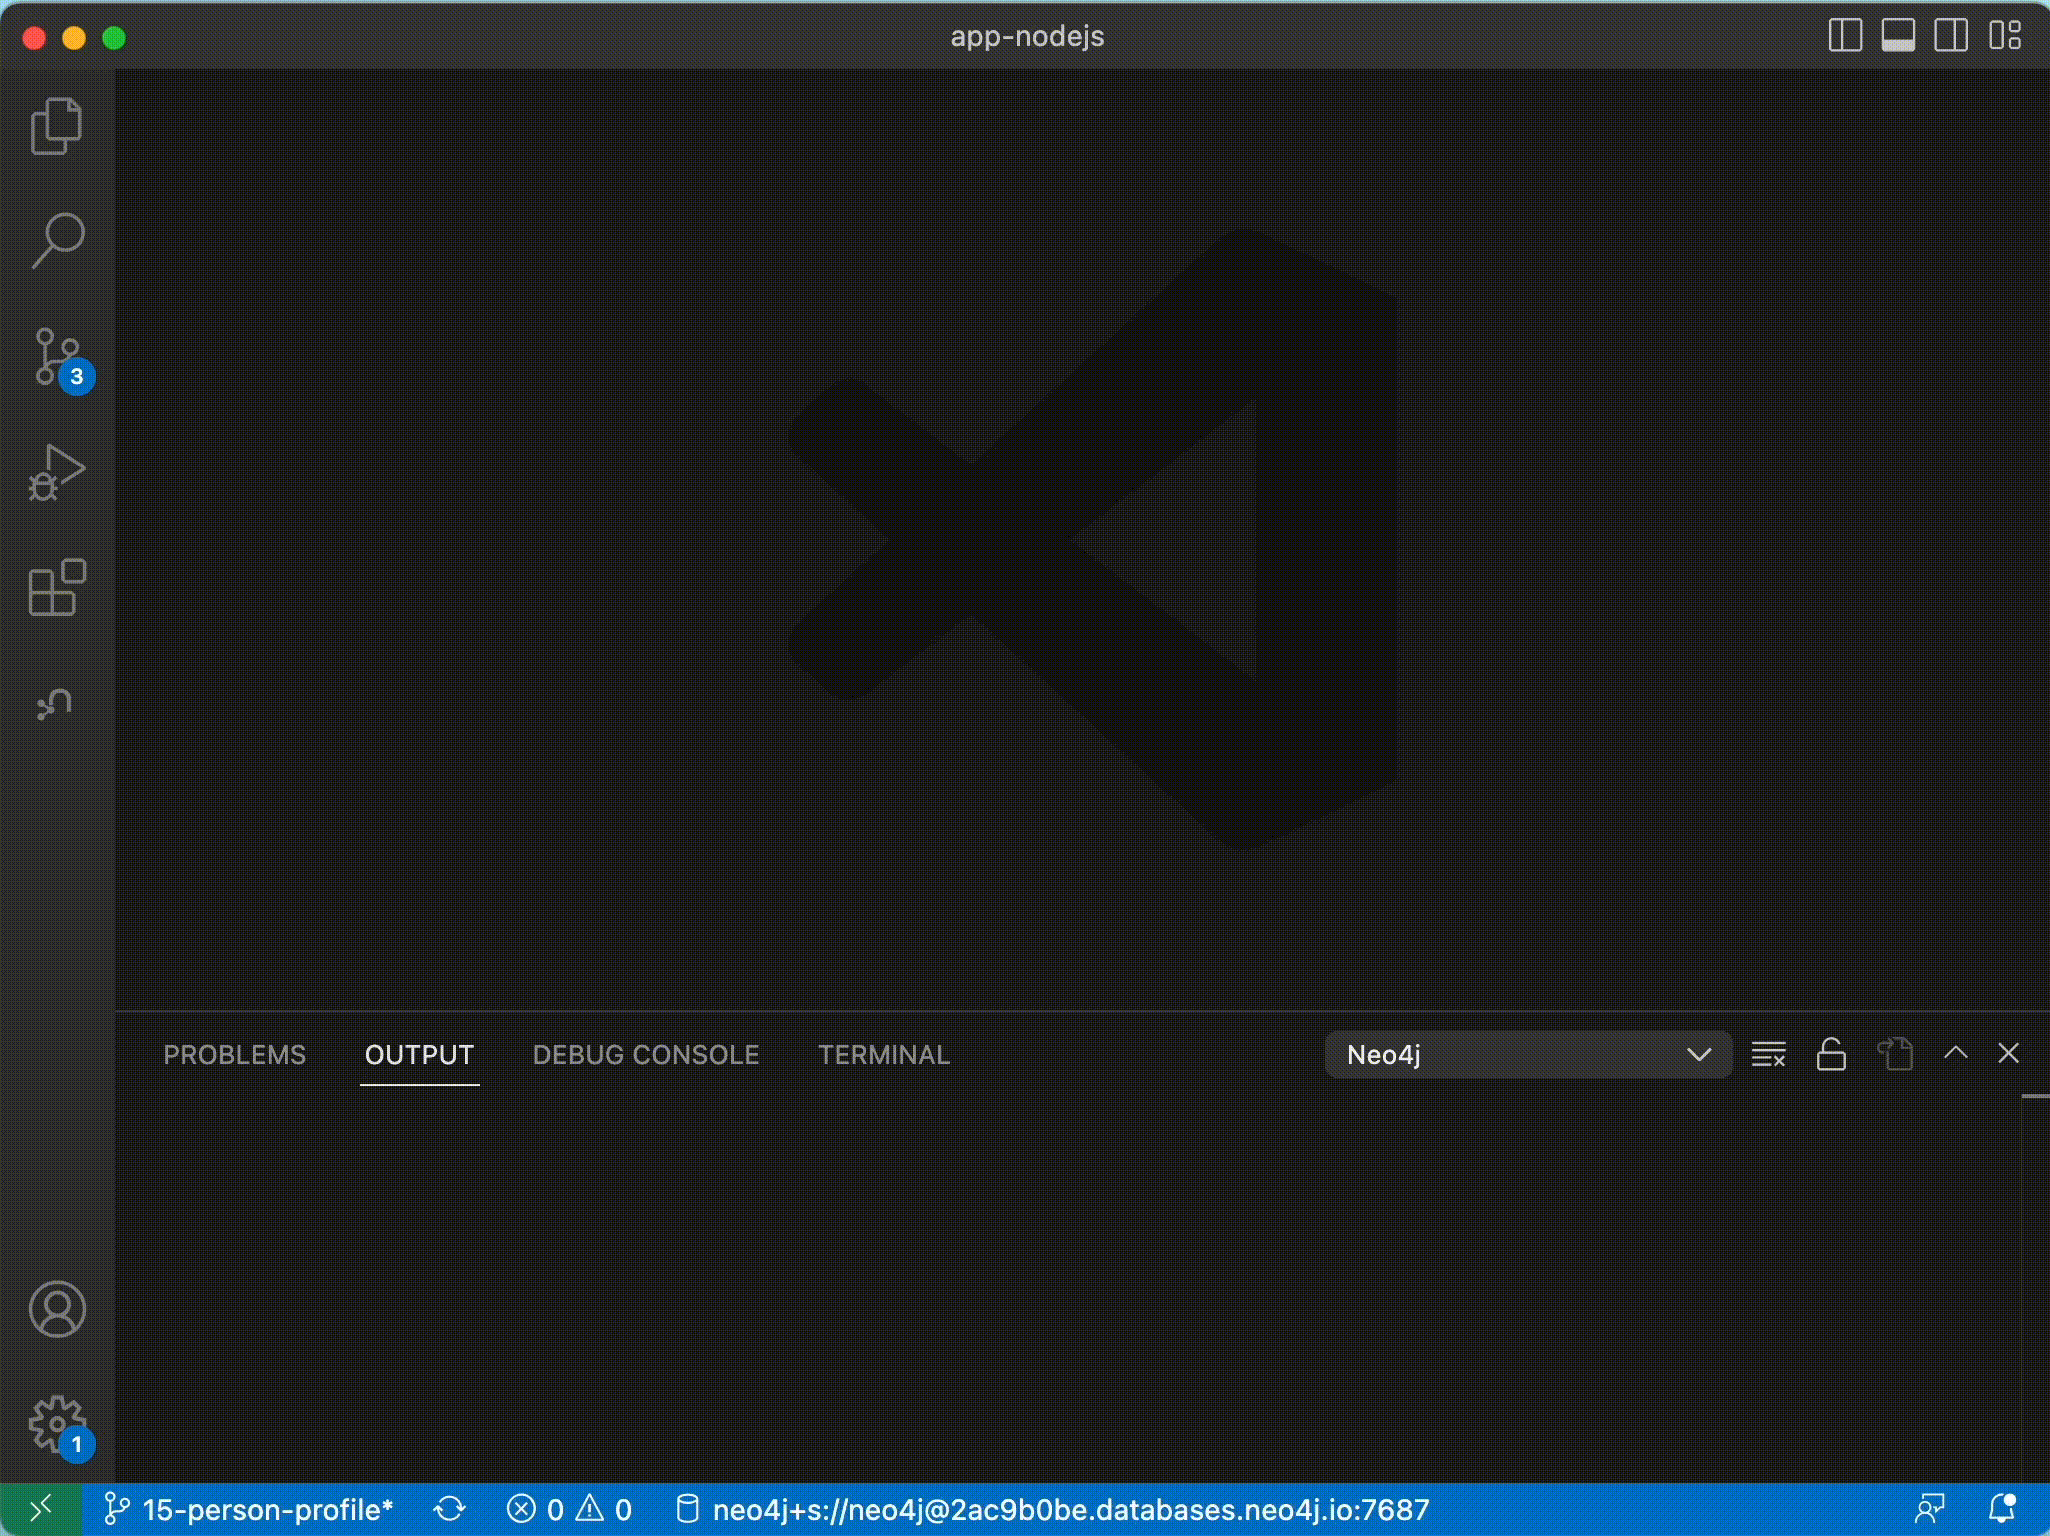Toggle primary side bar layout icon

point(1845,36)
